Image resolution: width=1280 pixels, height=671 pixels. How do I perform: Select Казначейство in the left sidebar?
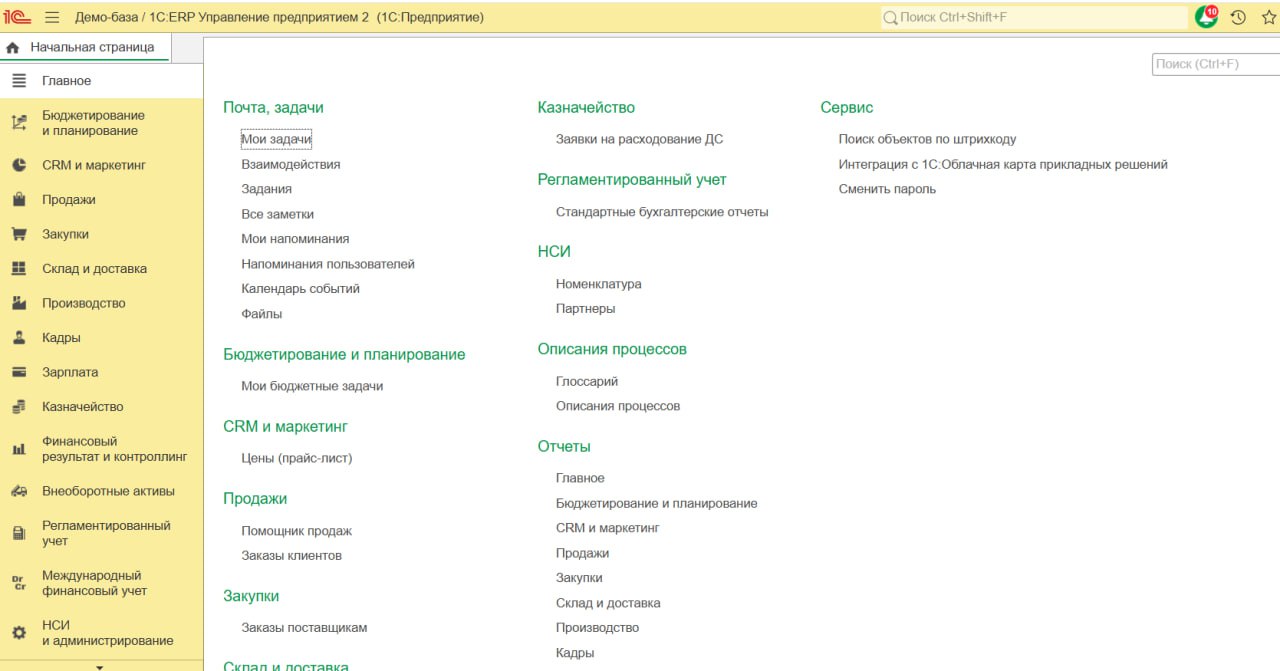click(82, 407)
